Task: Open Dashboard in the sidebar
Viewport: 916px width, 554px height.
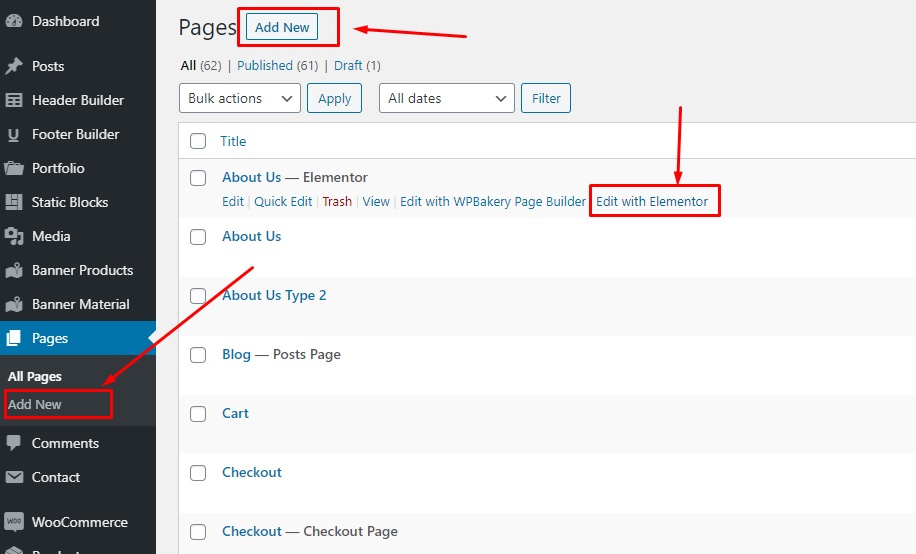Action: tap(65, 21)
